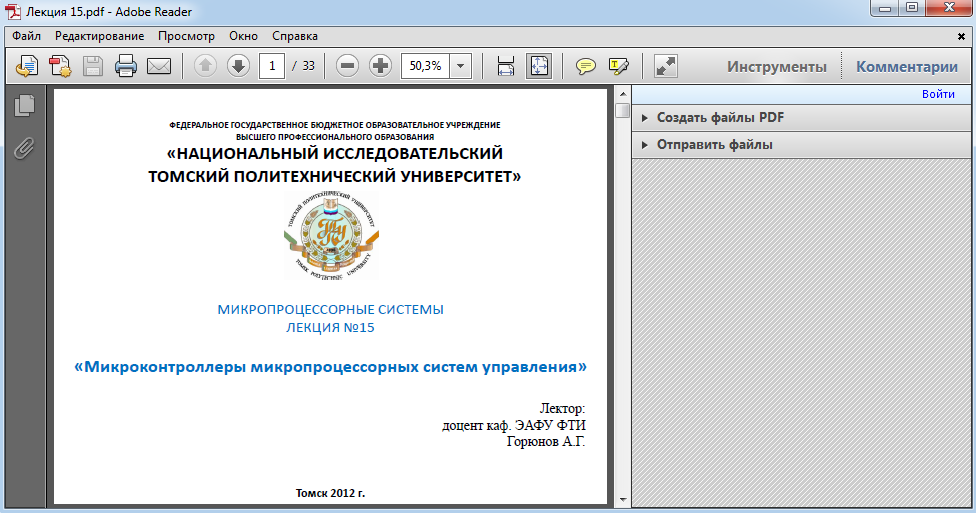Open the attachments paperclip panel
This screenshot has height=513, width=976.
pos(24,148)
